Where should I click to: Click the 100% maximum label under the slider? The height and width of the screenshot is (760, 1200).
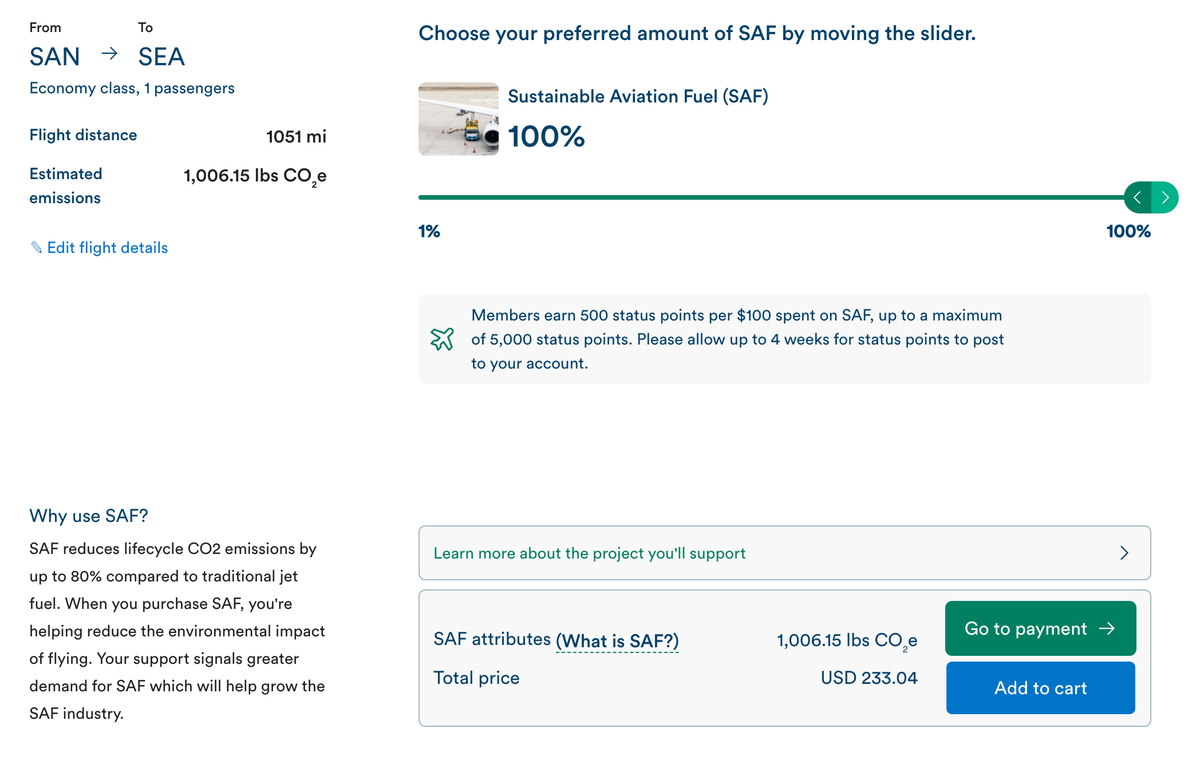pos(1128,231)
